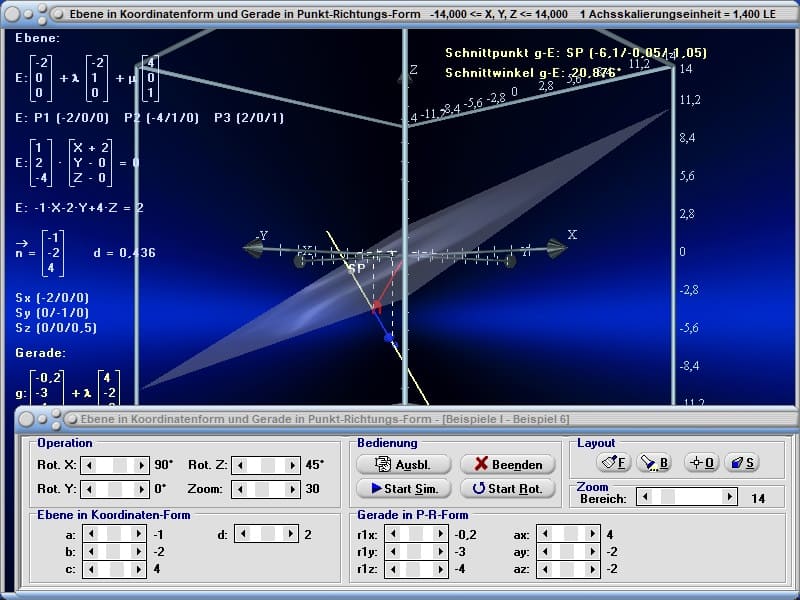Begin rotation with Start Rot.
Screen dimensions: 800x600
pos(508,488)
